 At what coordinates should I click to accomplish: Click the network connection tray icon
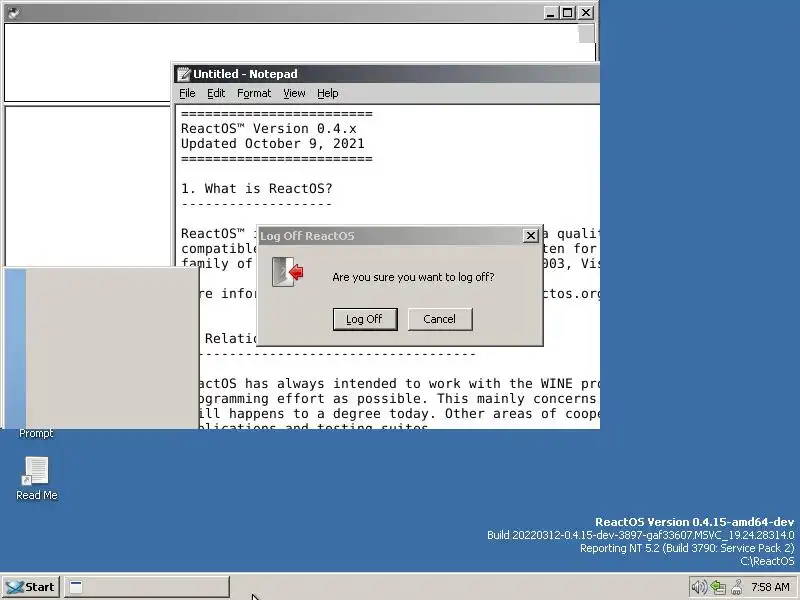[718, 587]
